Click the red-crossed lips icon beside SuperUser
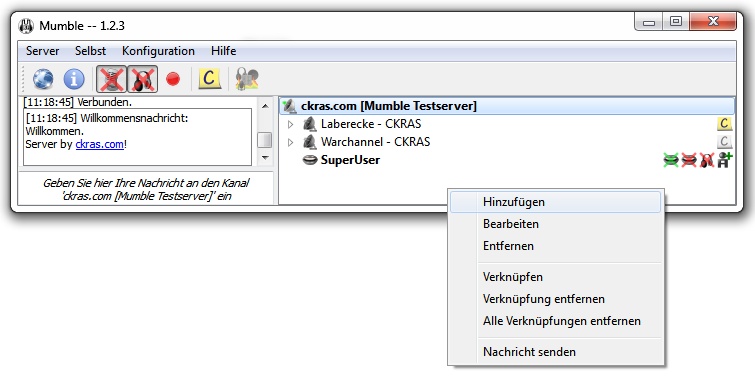The width and height of the screenshot is (755, 380). click(689, 160)
